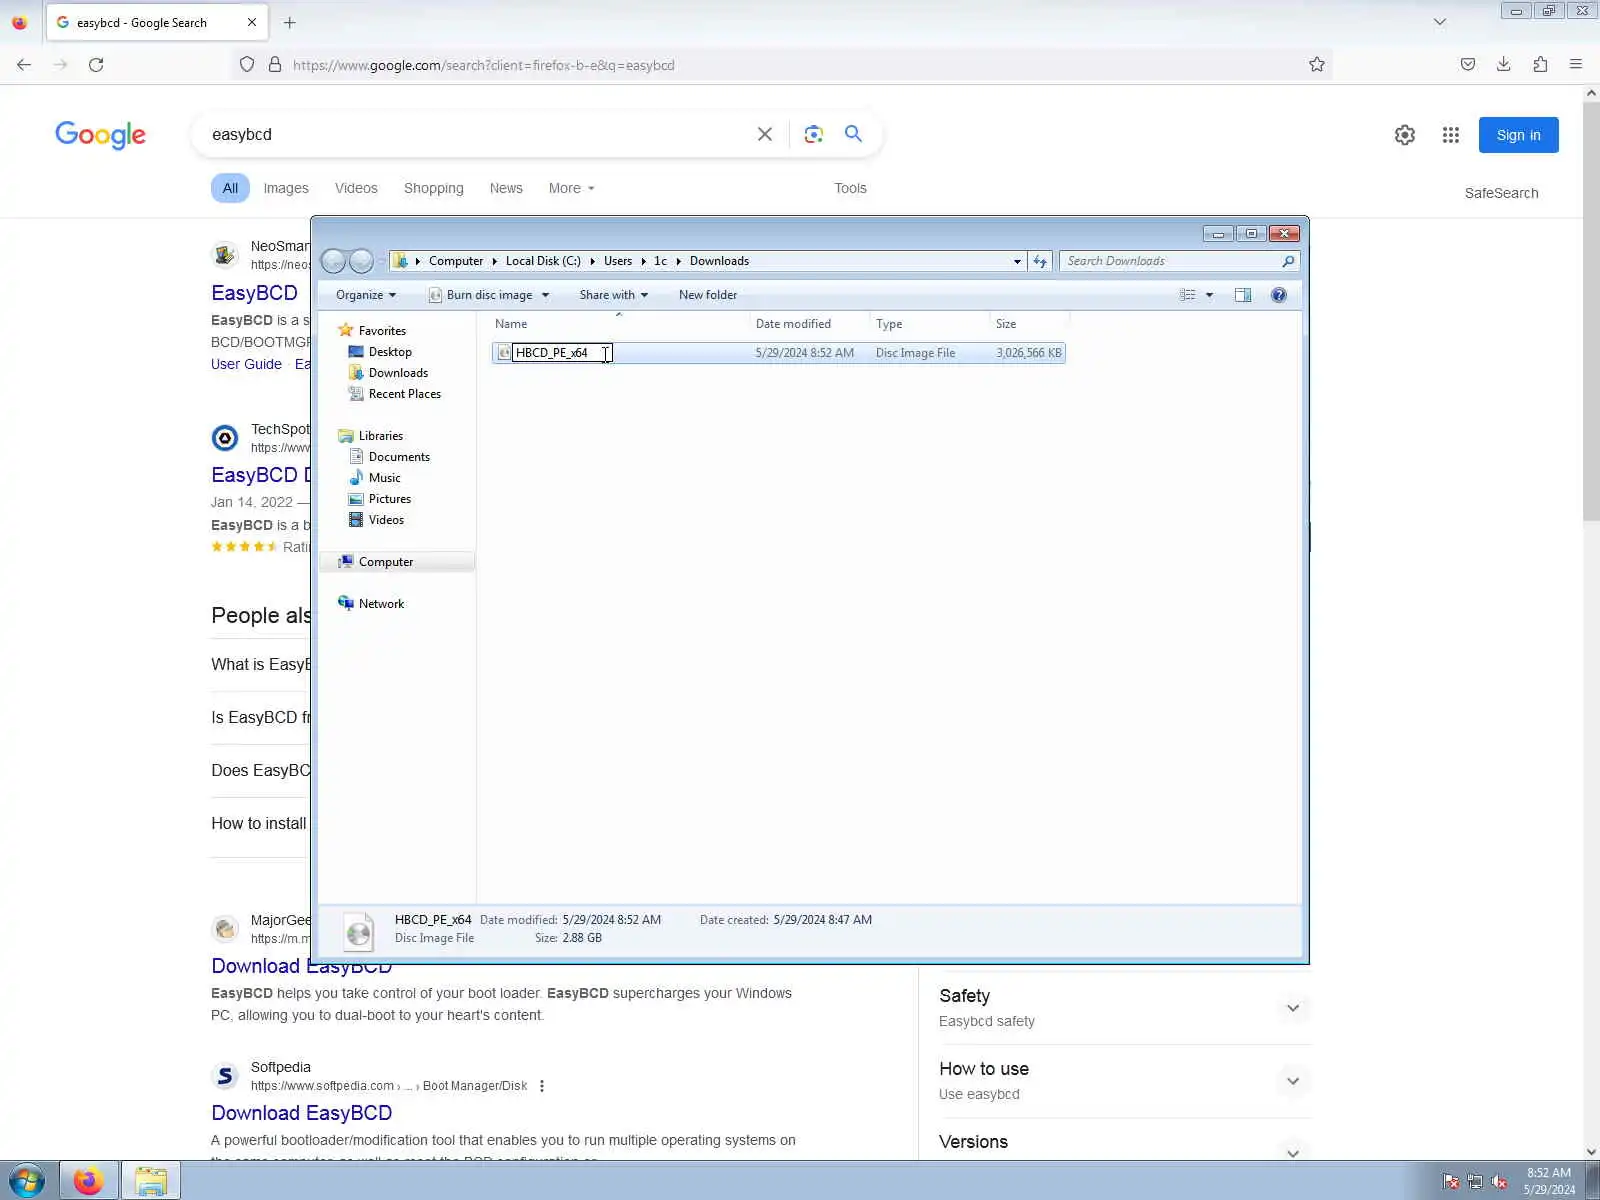Open the Windows Start menu orb
Viewport: 1600px width, 1200px height.
point(26,1181)
